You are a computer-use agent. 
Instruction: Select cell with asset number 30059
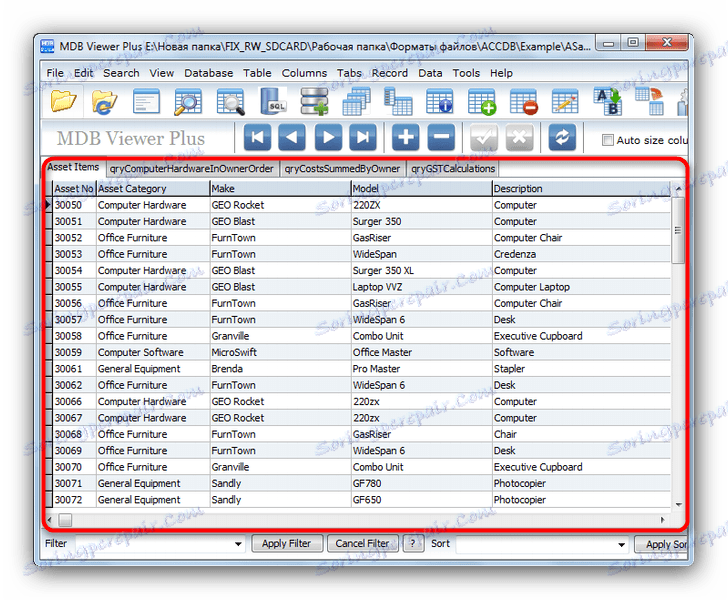point(74,352)
